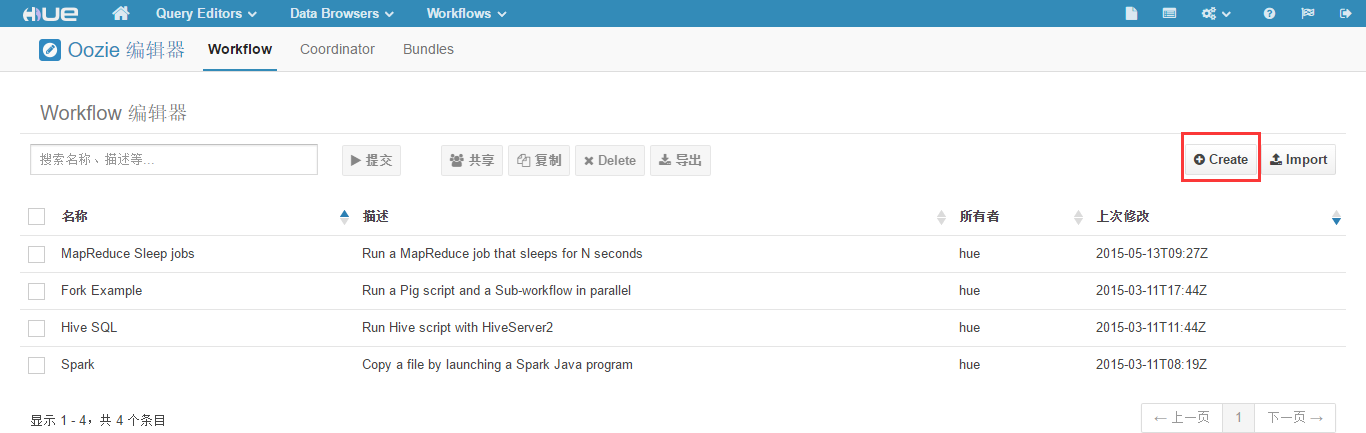Click 'Copy a file by launching a Spark Java program'
This screenshot has width=1366, height=433.
(497, 365)
